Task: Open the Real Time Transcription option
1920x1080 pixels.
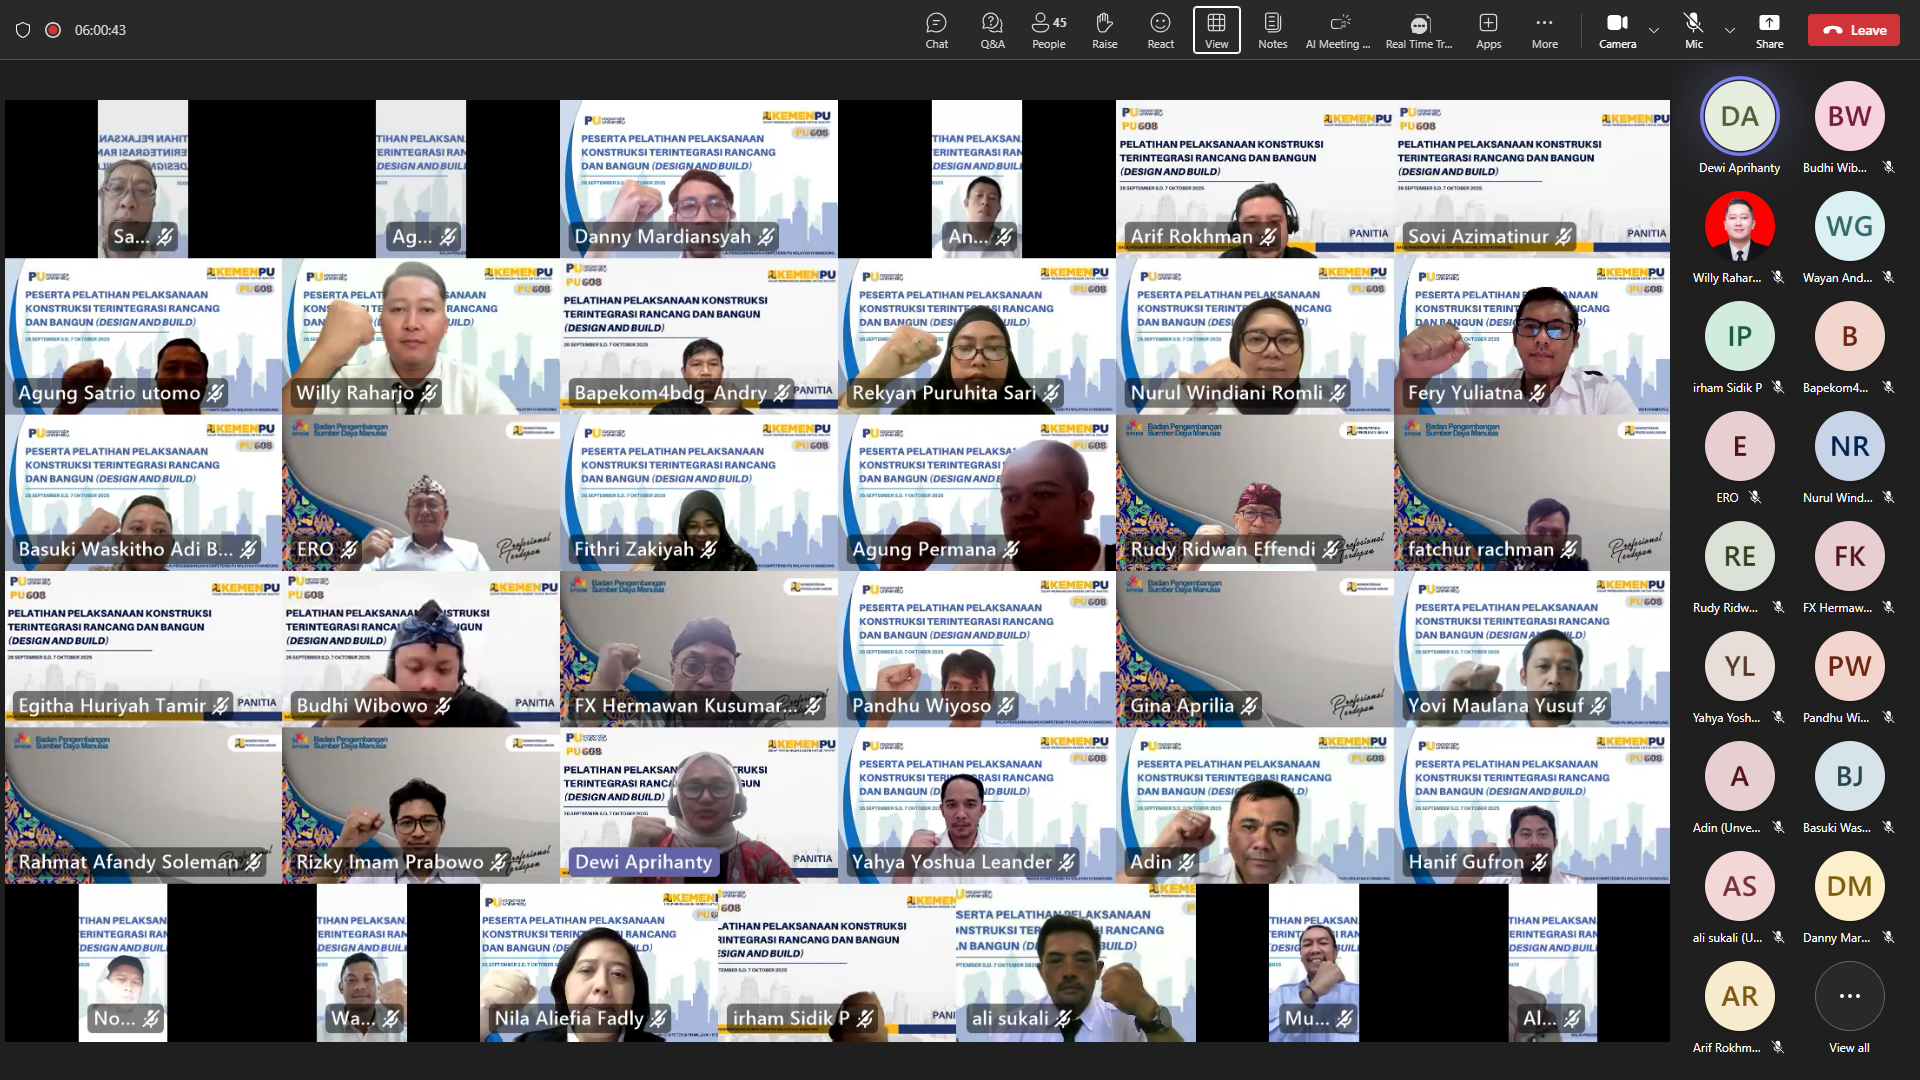Action: coord(1418,30)
